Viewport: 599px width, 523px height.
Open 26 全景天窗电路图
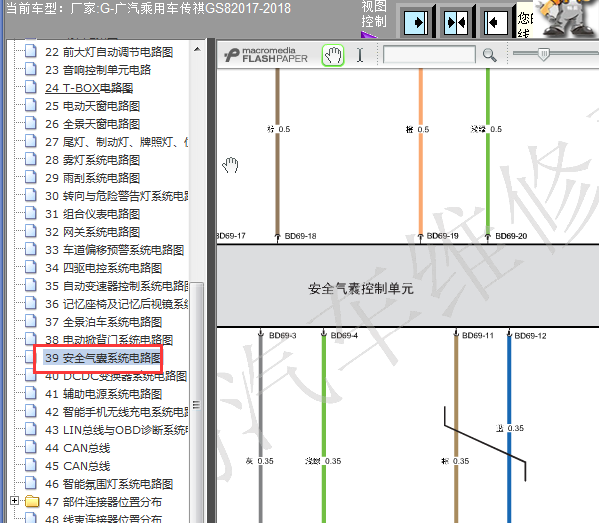tap(92, 124)
